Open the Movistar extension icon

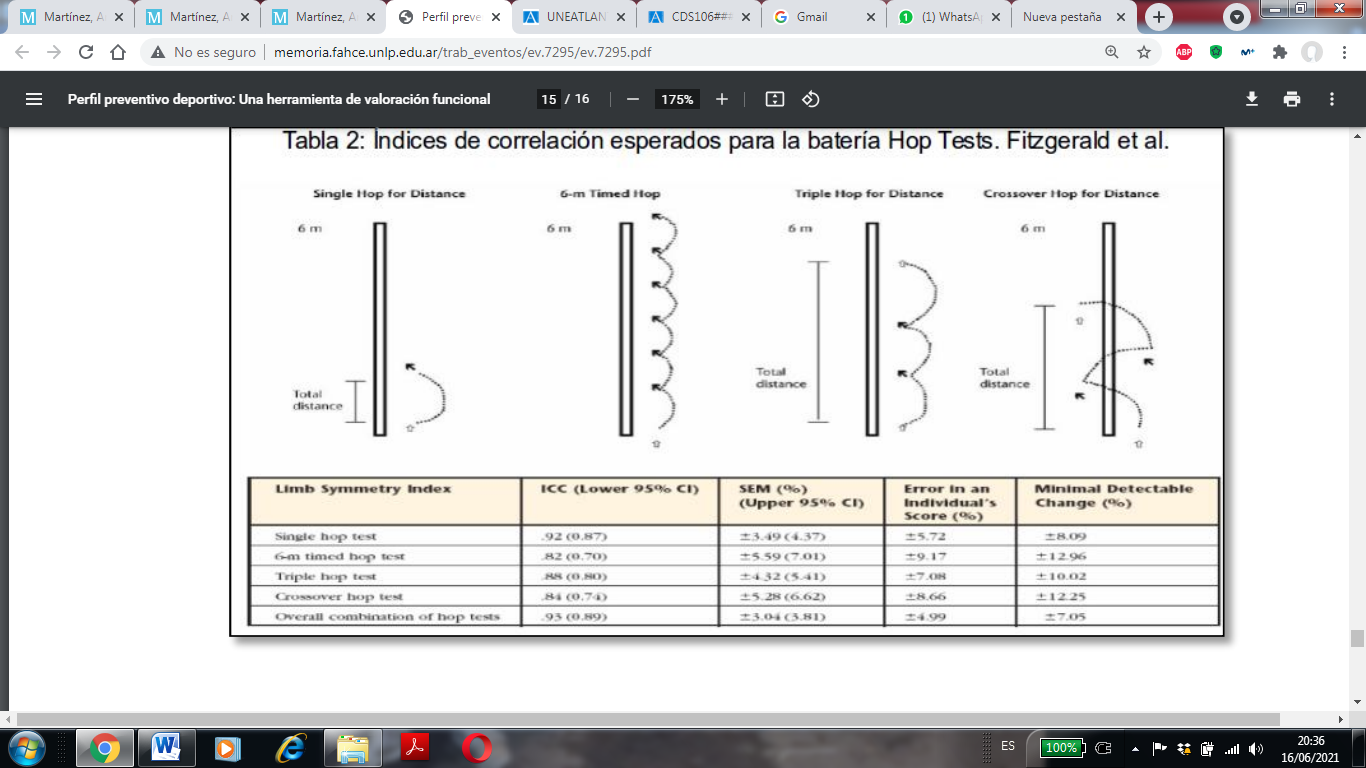pyautogui.click(x=1247, y=52)
